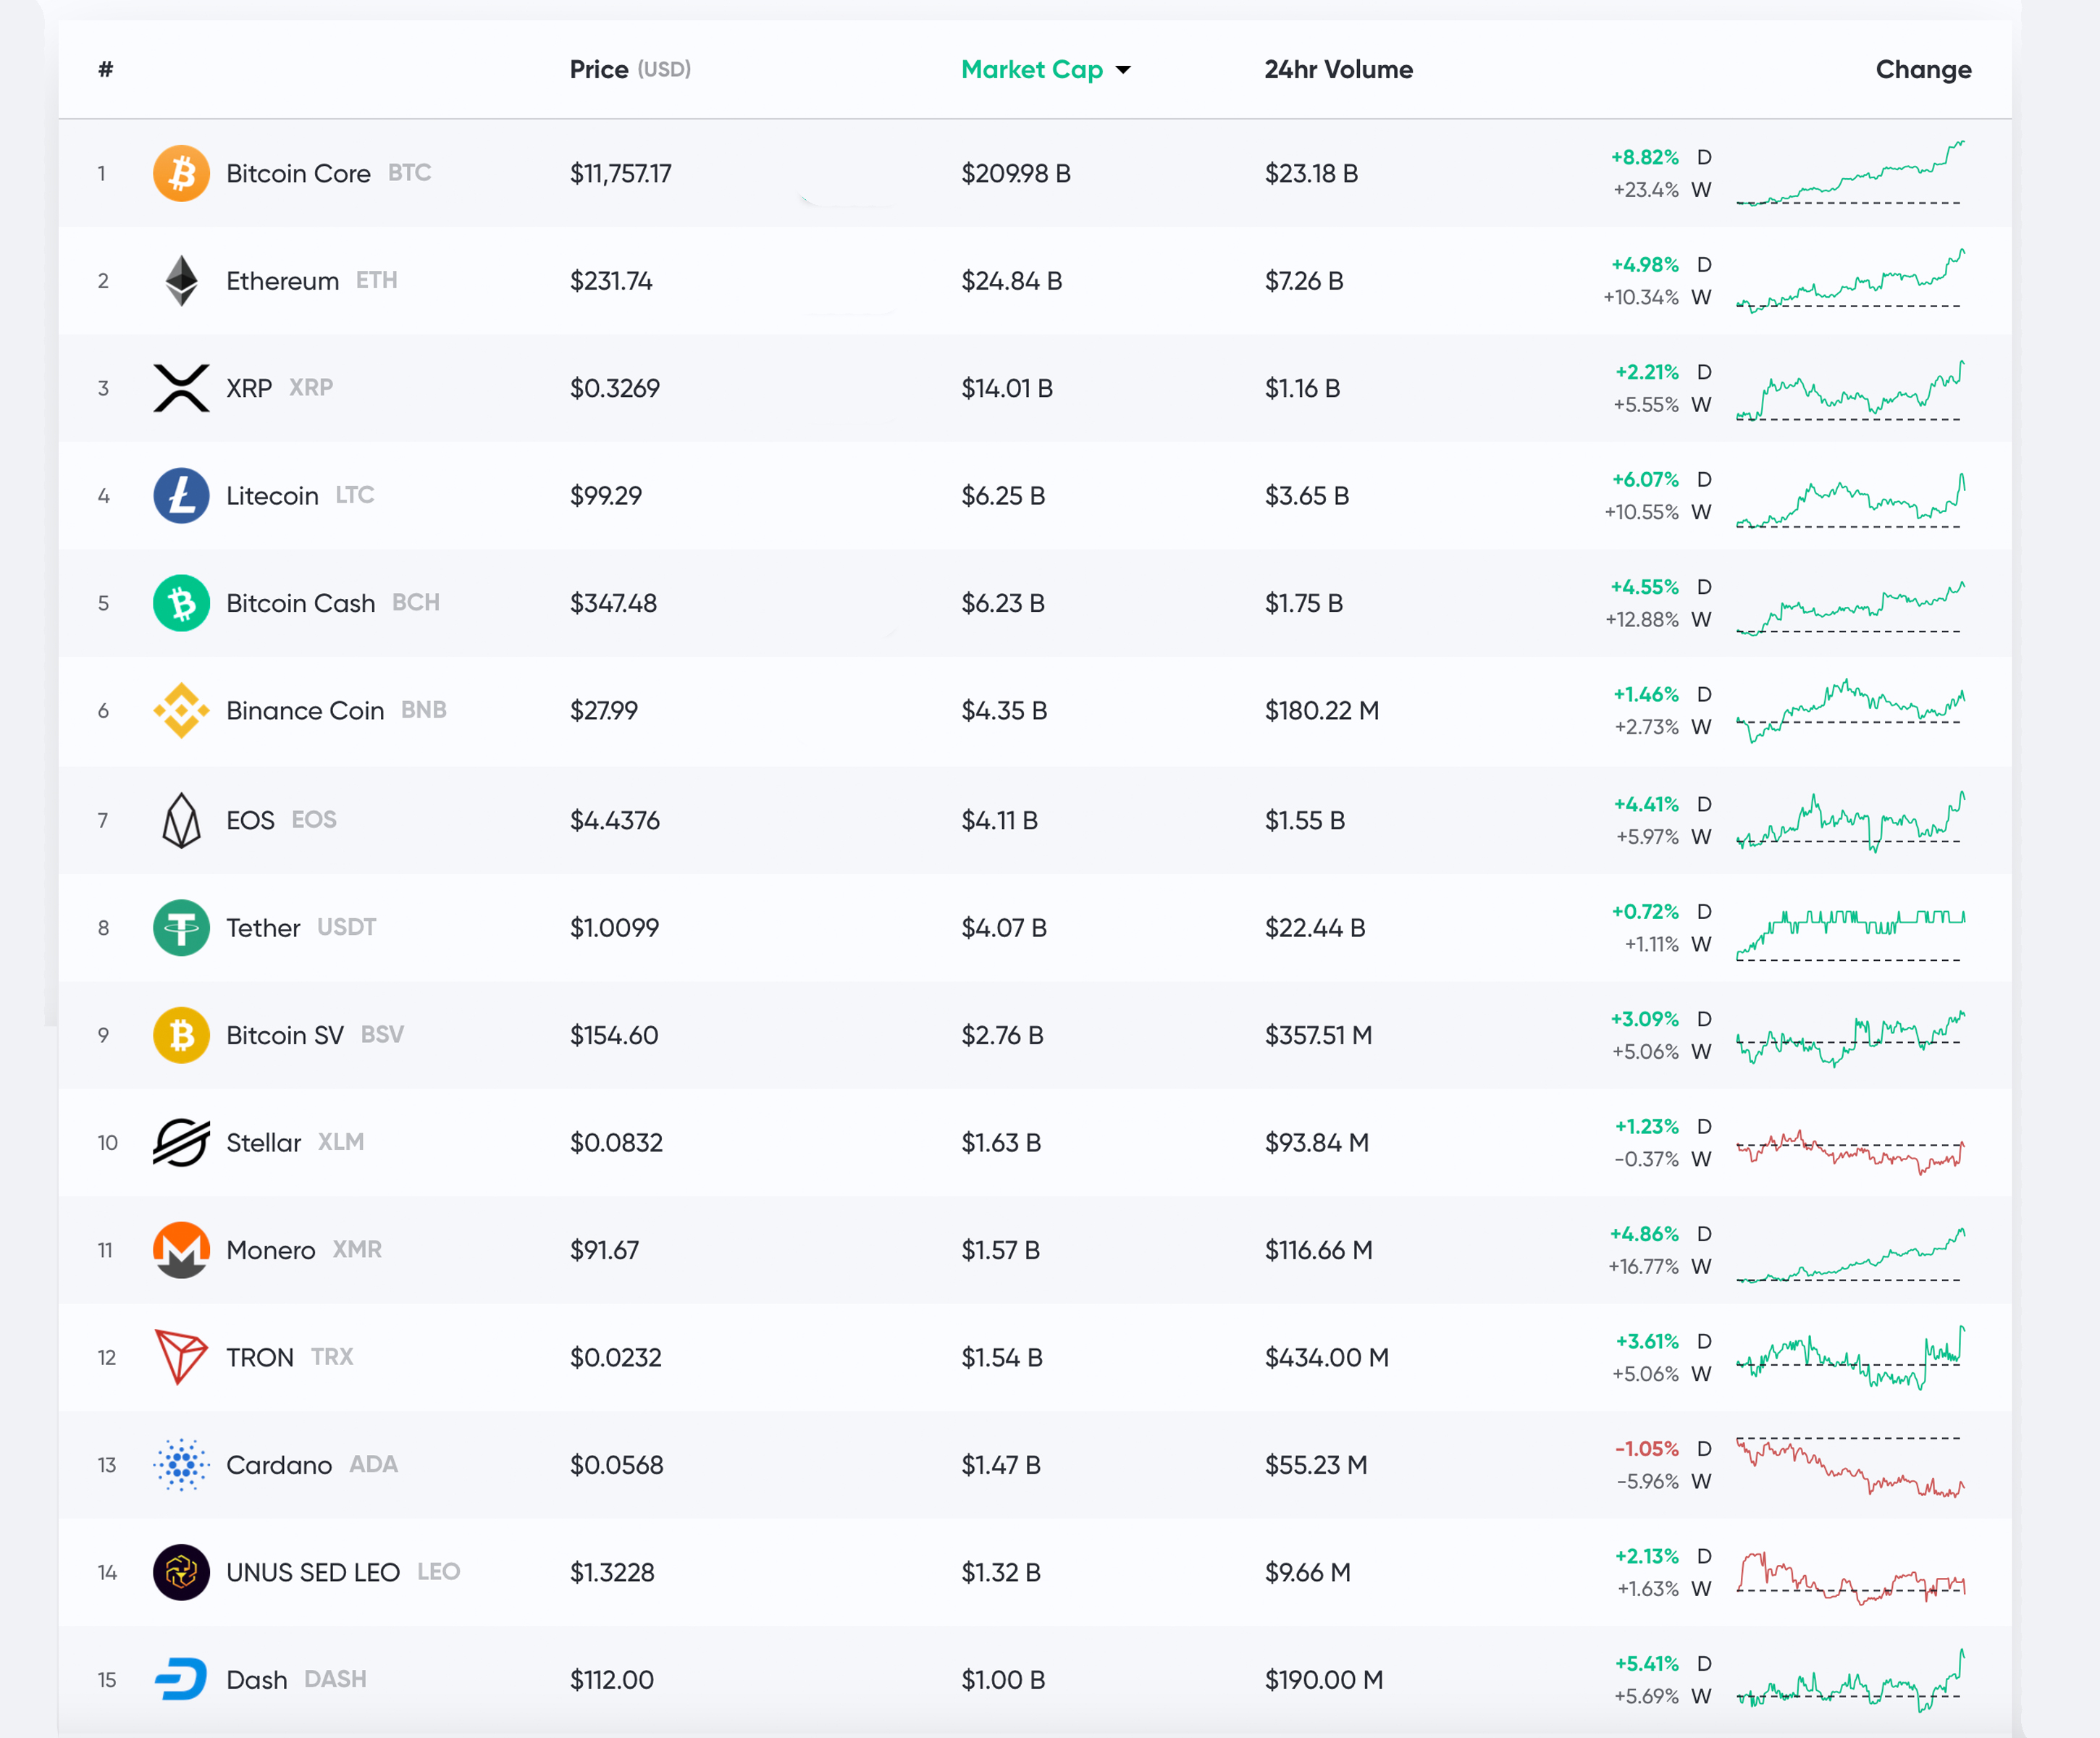The height and width of the screenshot is (1738, 2100).
Task: Click the Tether green logo icon
Action: pos(181,927)
